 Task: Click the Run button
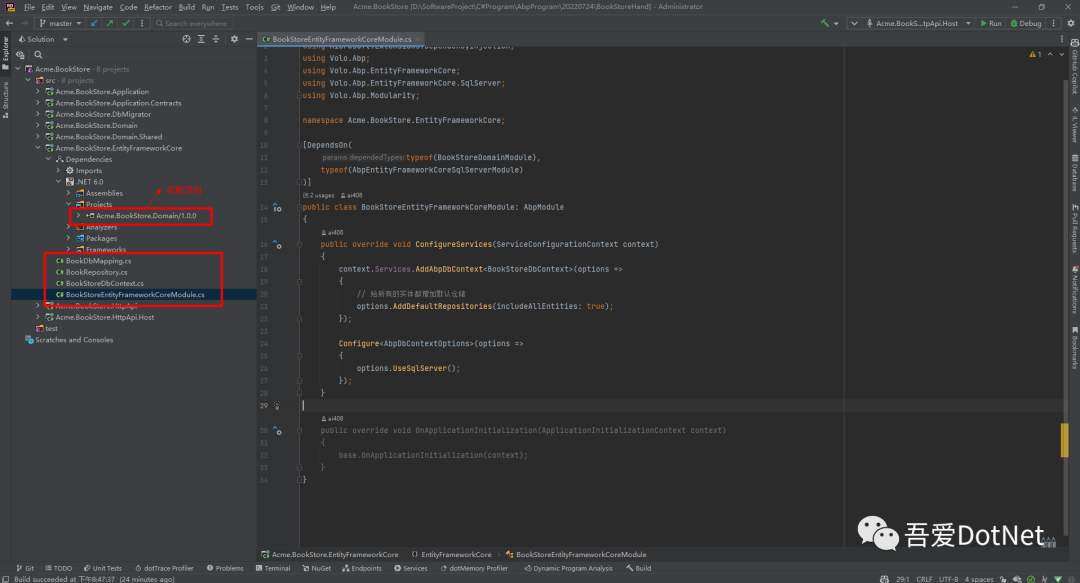tap(991, 23)
